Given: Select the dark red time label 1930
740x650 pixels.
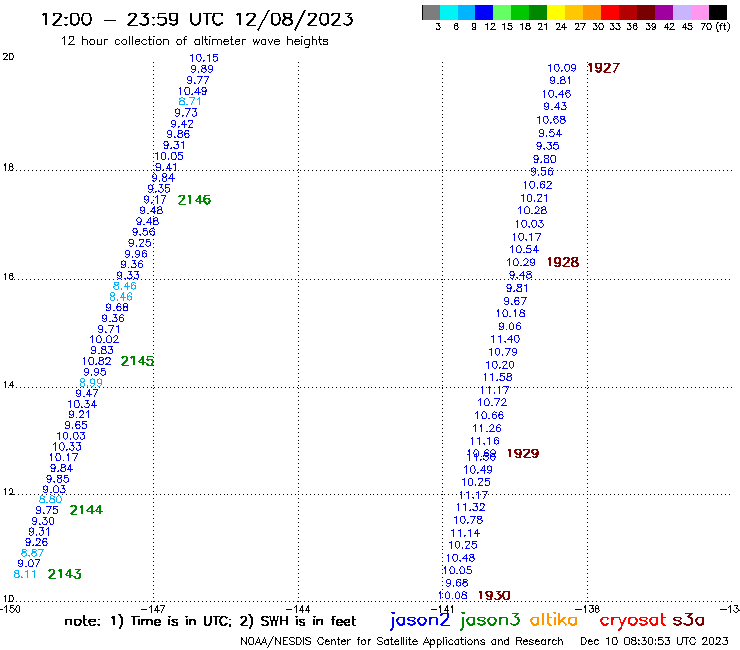Looking at the screenshot, I should coord(494,596).
